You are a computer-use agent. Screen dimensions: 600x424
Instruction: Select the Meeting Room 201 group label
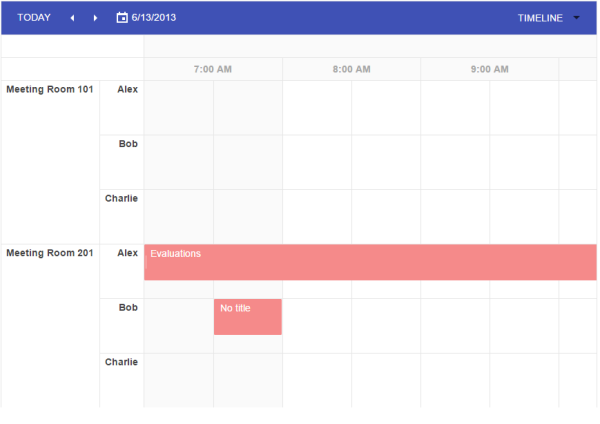point(50,253)
